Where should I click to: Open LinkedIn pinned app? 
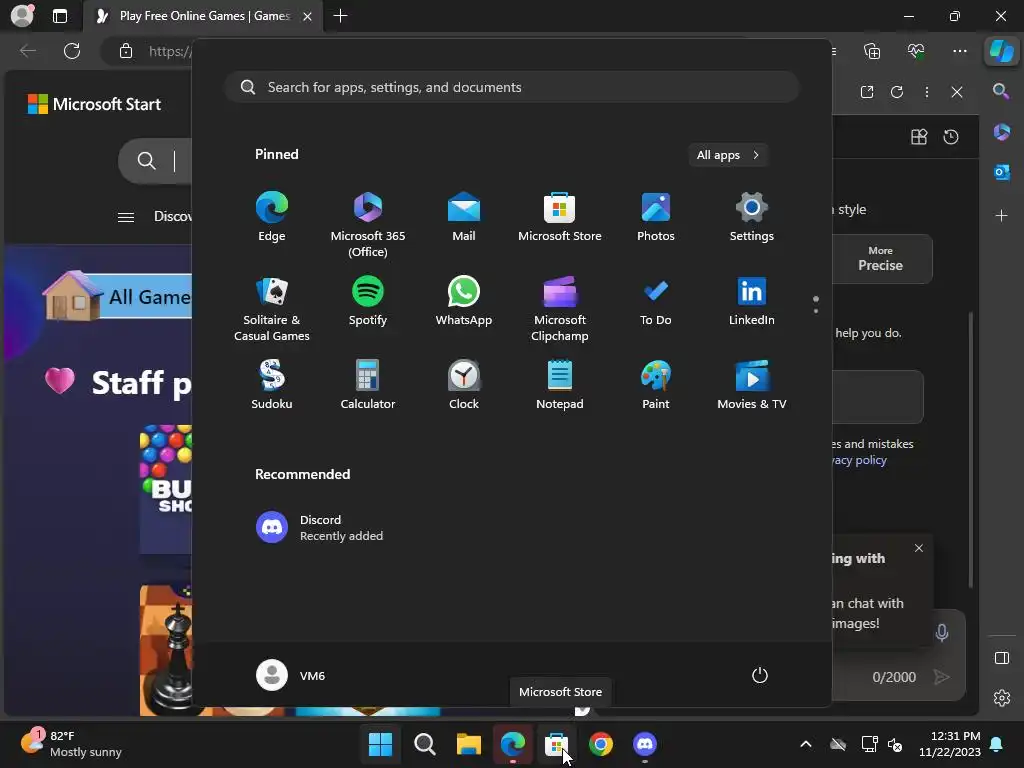pyautogui.click(x=752, y=301)
